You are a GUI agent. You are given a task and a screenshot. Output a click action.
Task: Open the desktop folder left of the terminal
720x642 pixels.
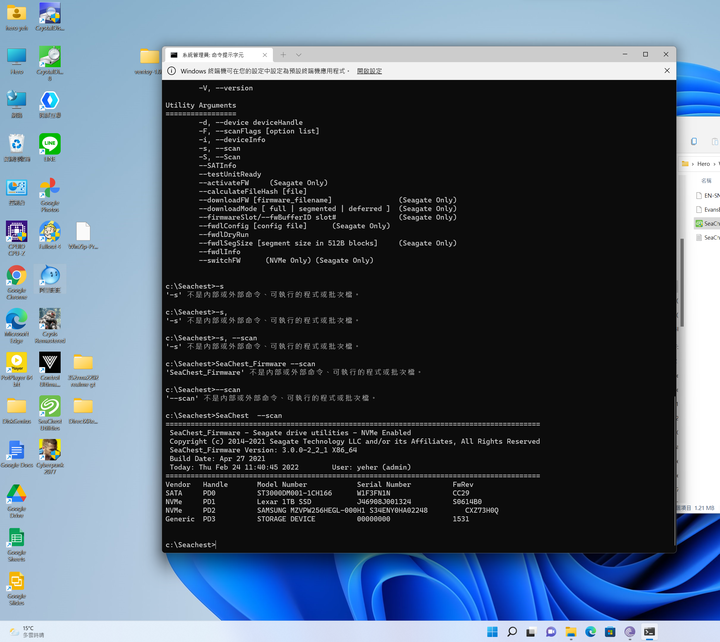149,61
